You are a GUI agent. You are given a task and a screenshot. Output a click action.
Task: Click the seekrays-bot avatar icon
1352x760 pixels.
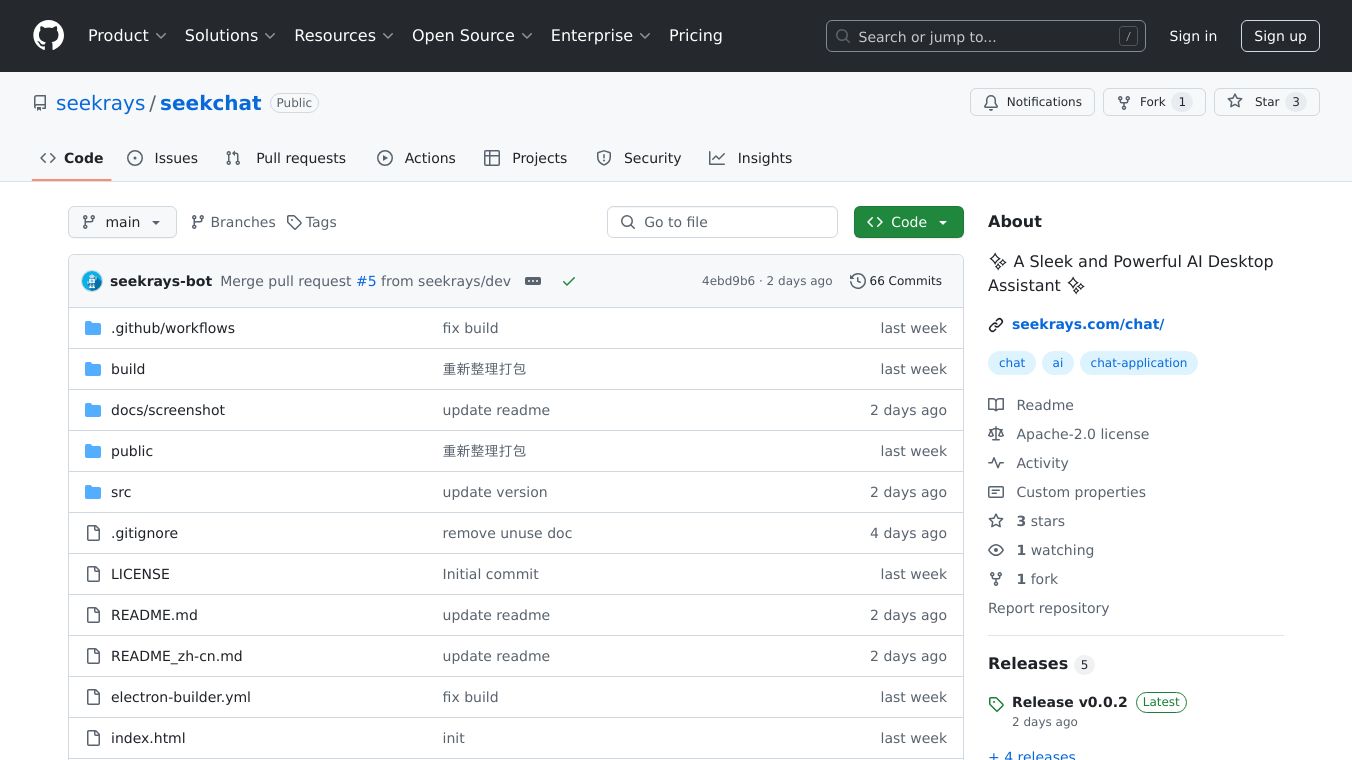tap(92, 281)
